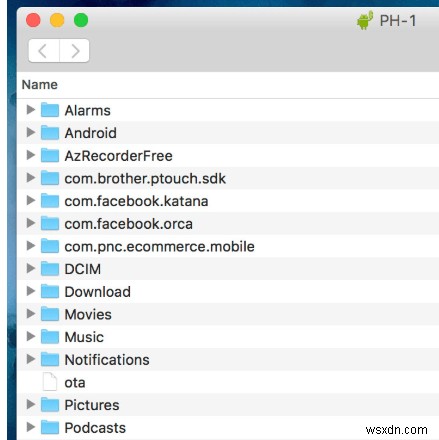Select the DCIM folder name
The image size is (439, 440).
pyautogui.click(x=83, y=269)
